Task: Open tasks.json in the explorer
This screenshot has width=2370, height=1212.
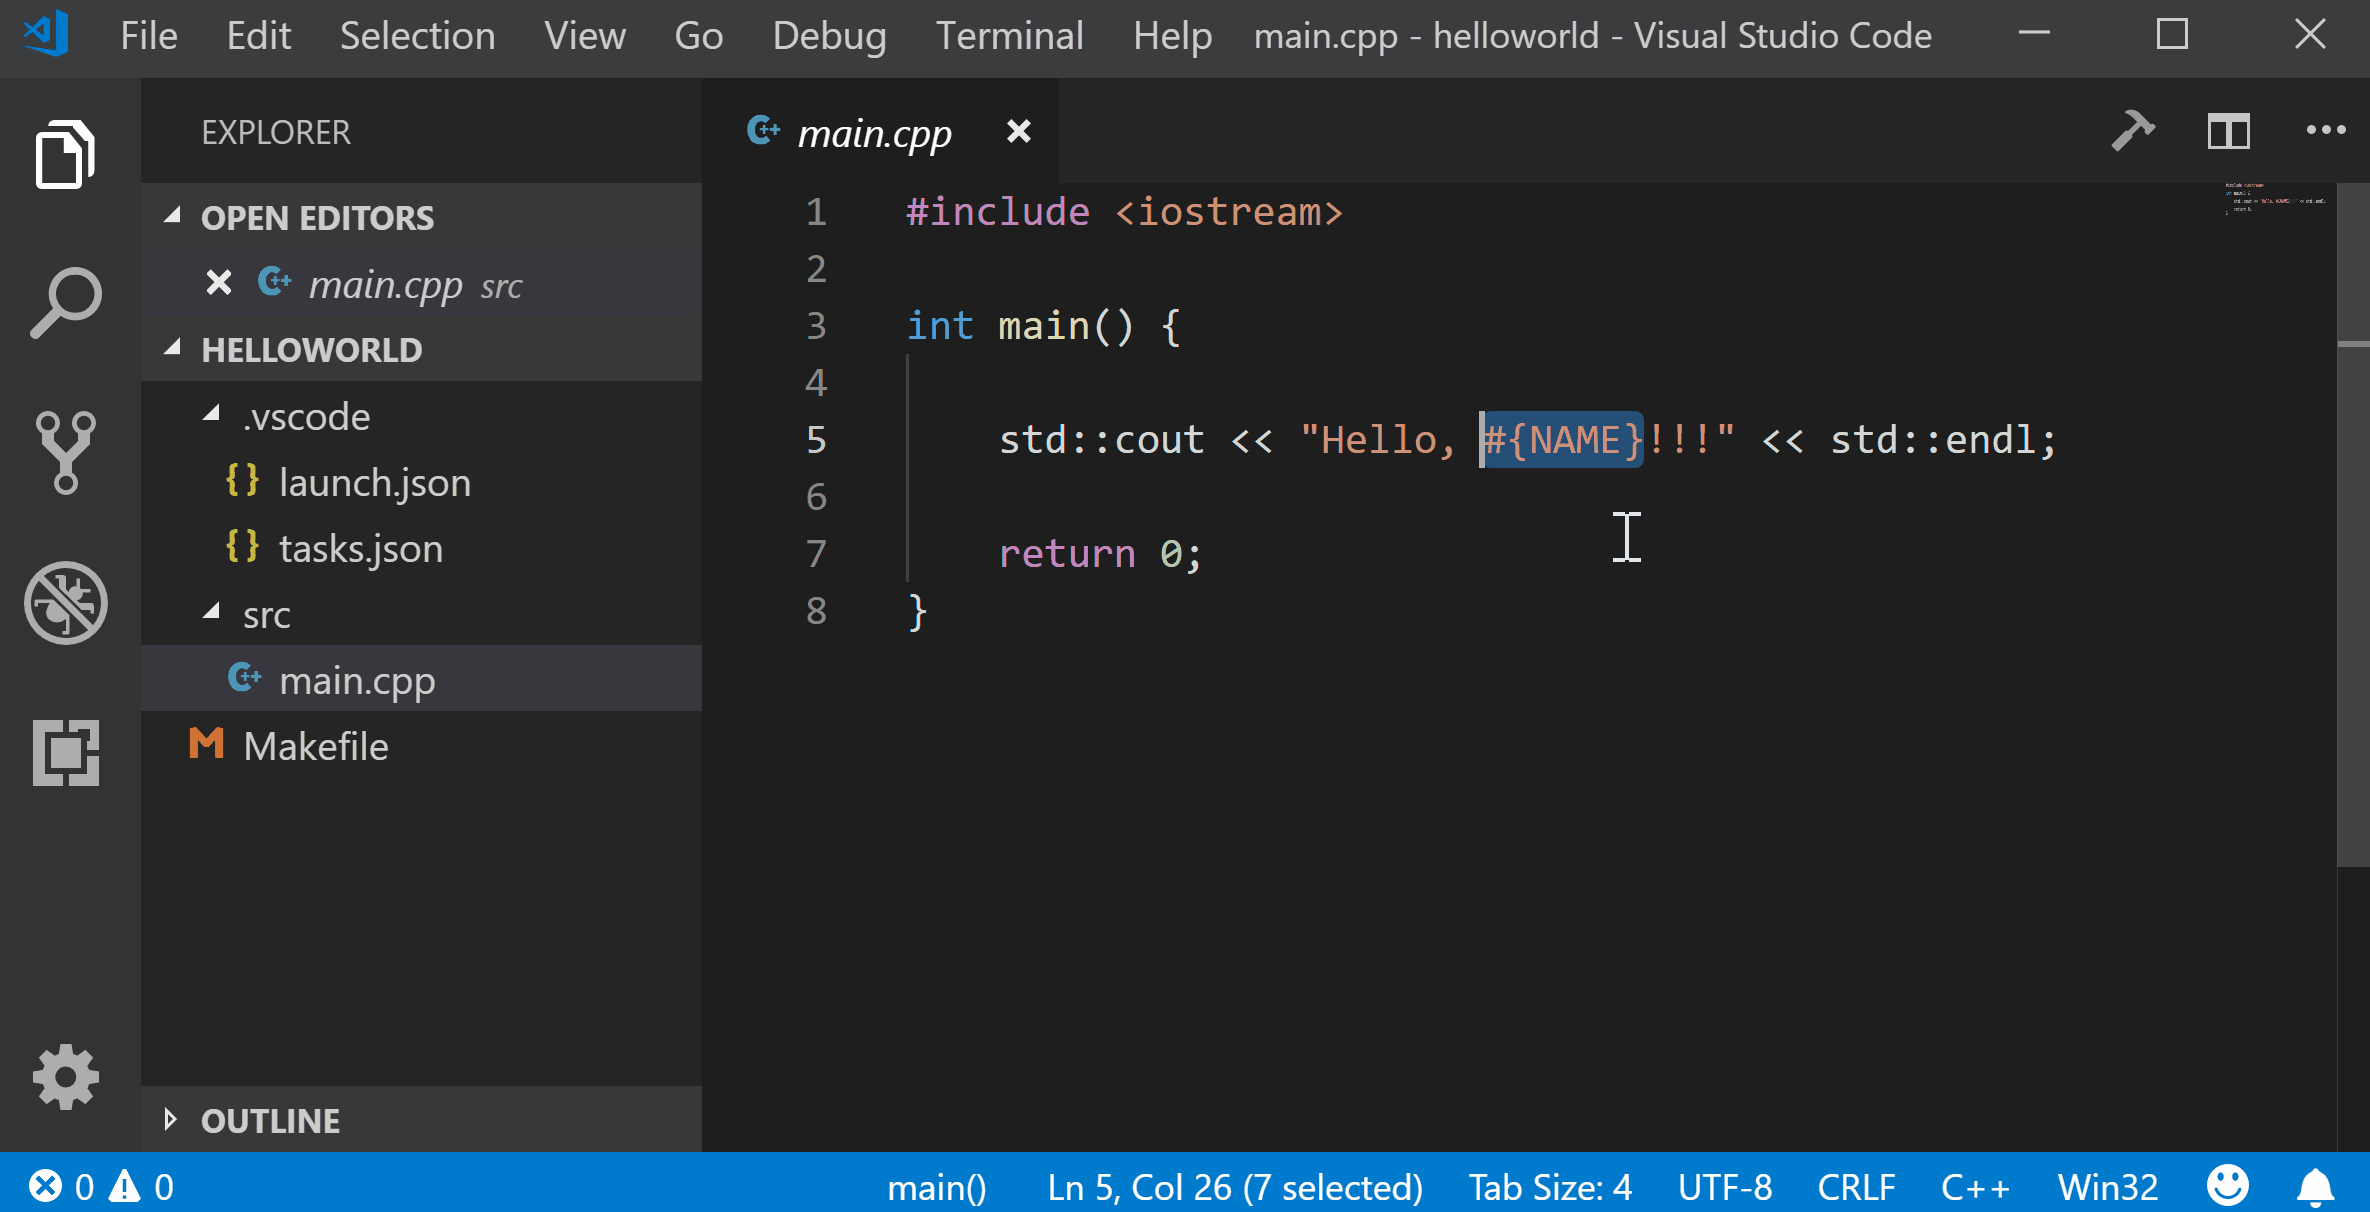Action: pos(360,549)
